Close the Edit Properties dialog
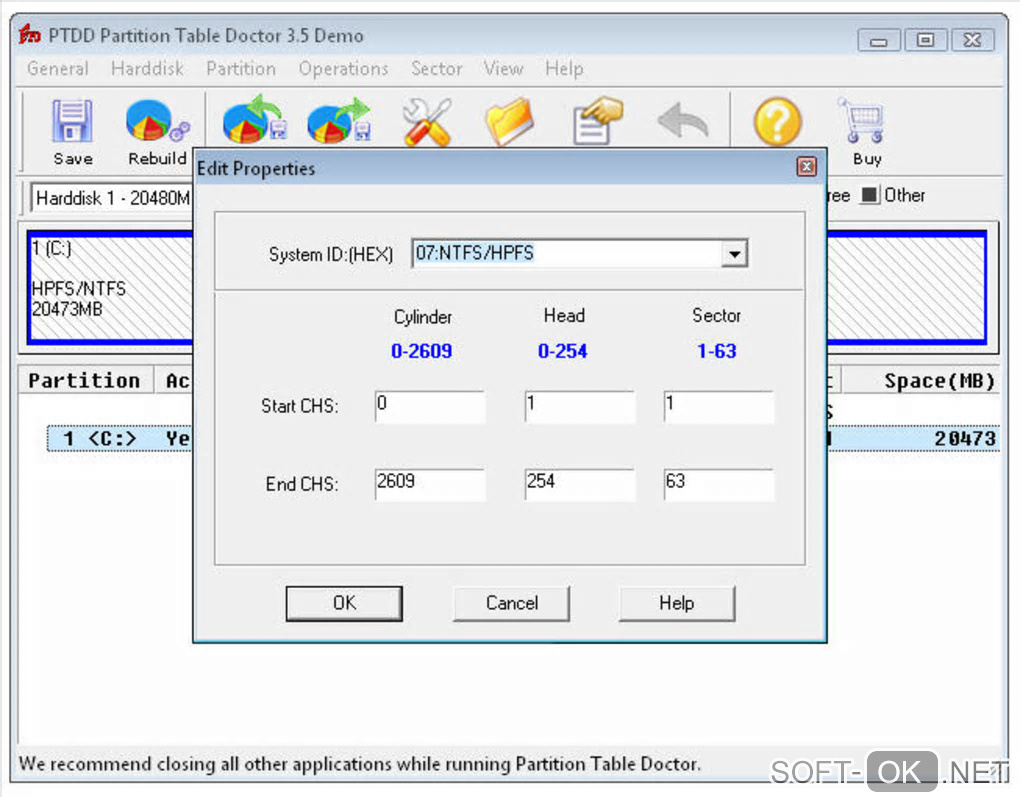 [807, 167]
